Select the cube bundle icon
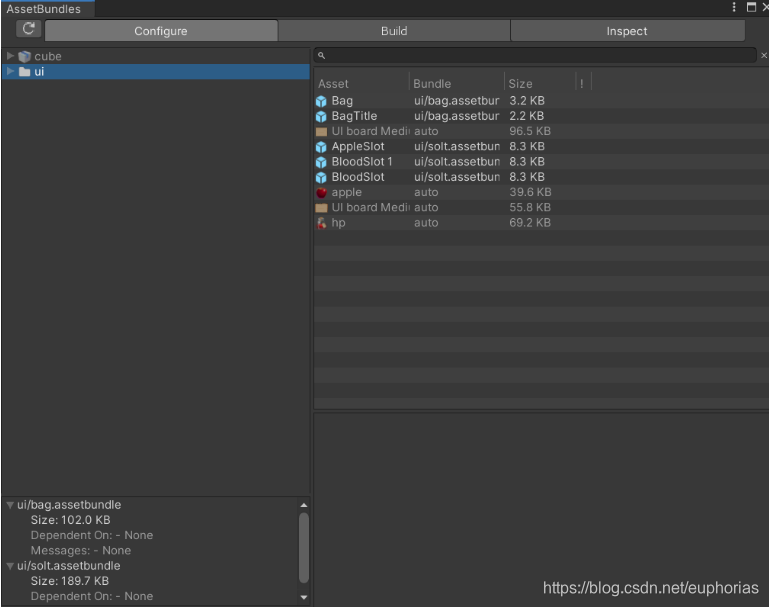Viewport: 769px width, 607px height. coord(25,56)
